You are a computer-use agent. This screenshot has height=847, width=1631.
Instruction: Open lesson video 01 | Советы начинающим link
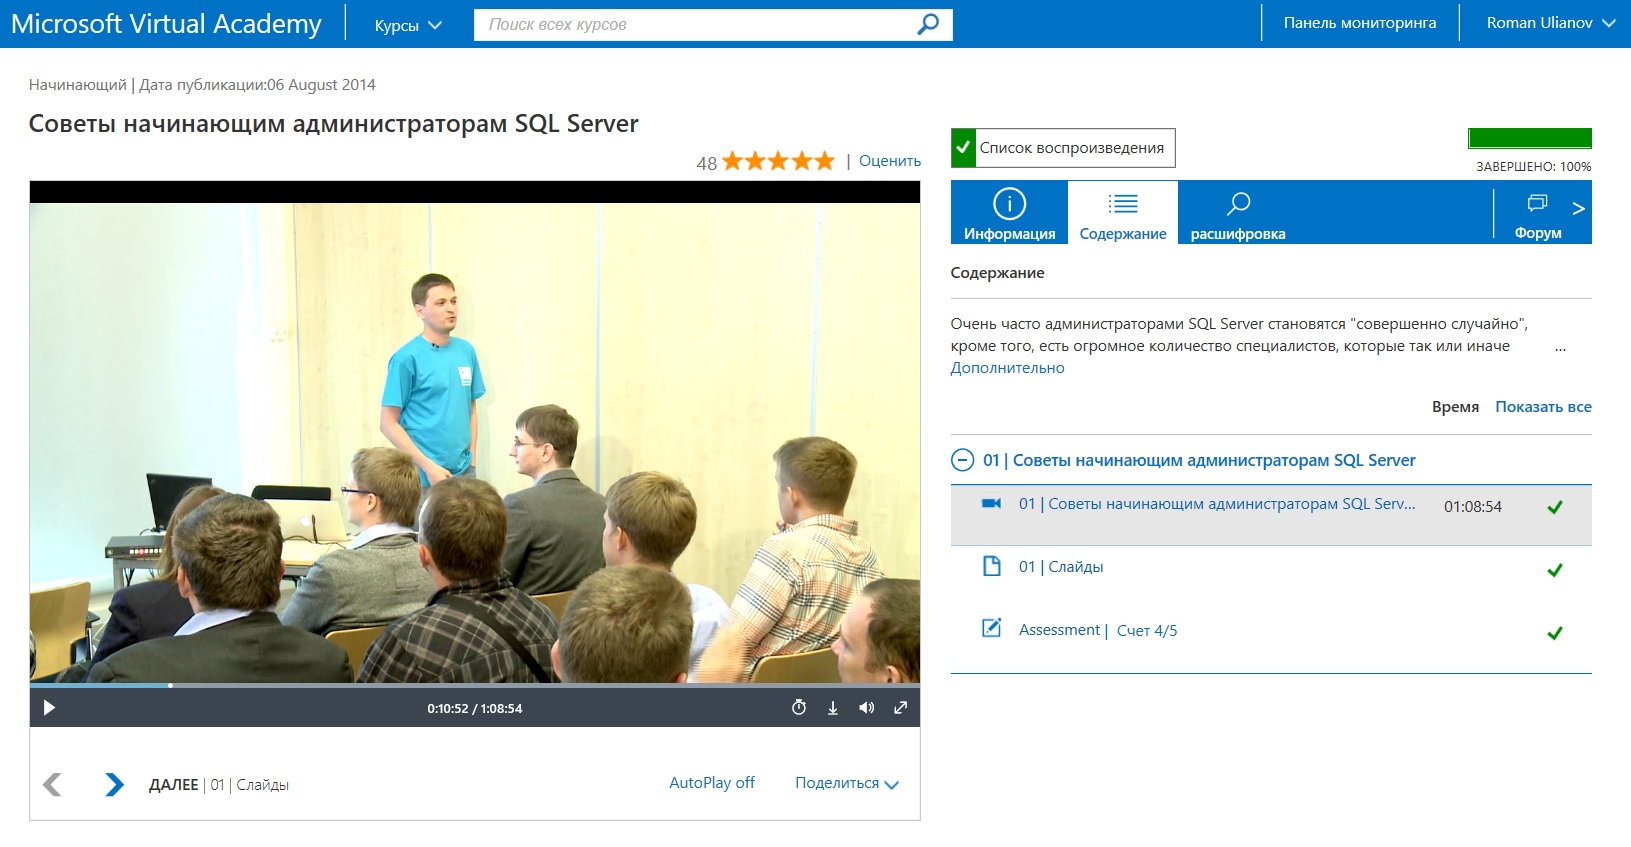[1217, 504]
